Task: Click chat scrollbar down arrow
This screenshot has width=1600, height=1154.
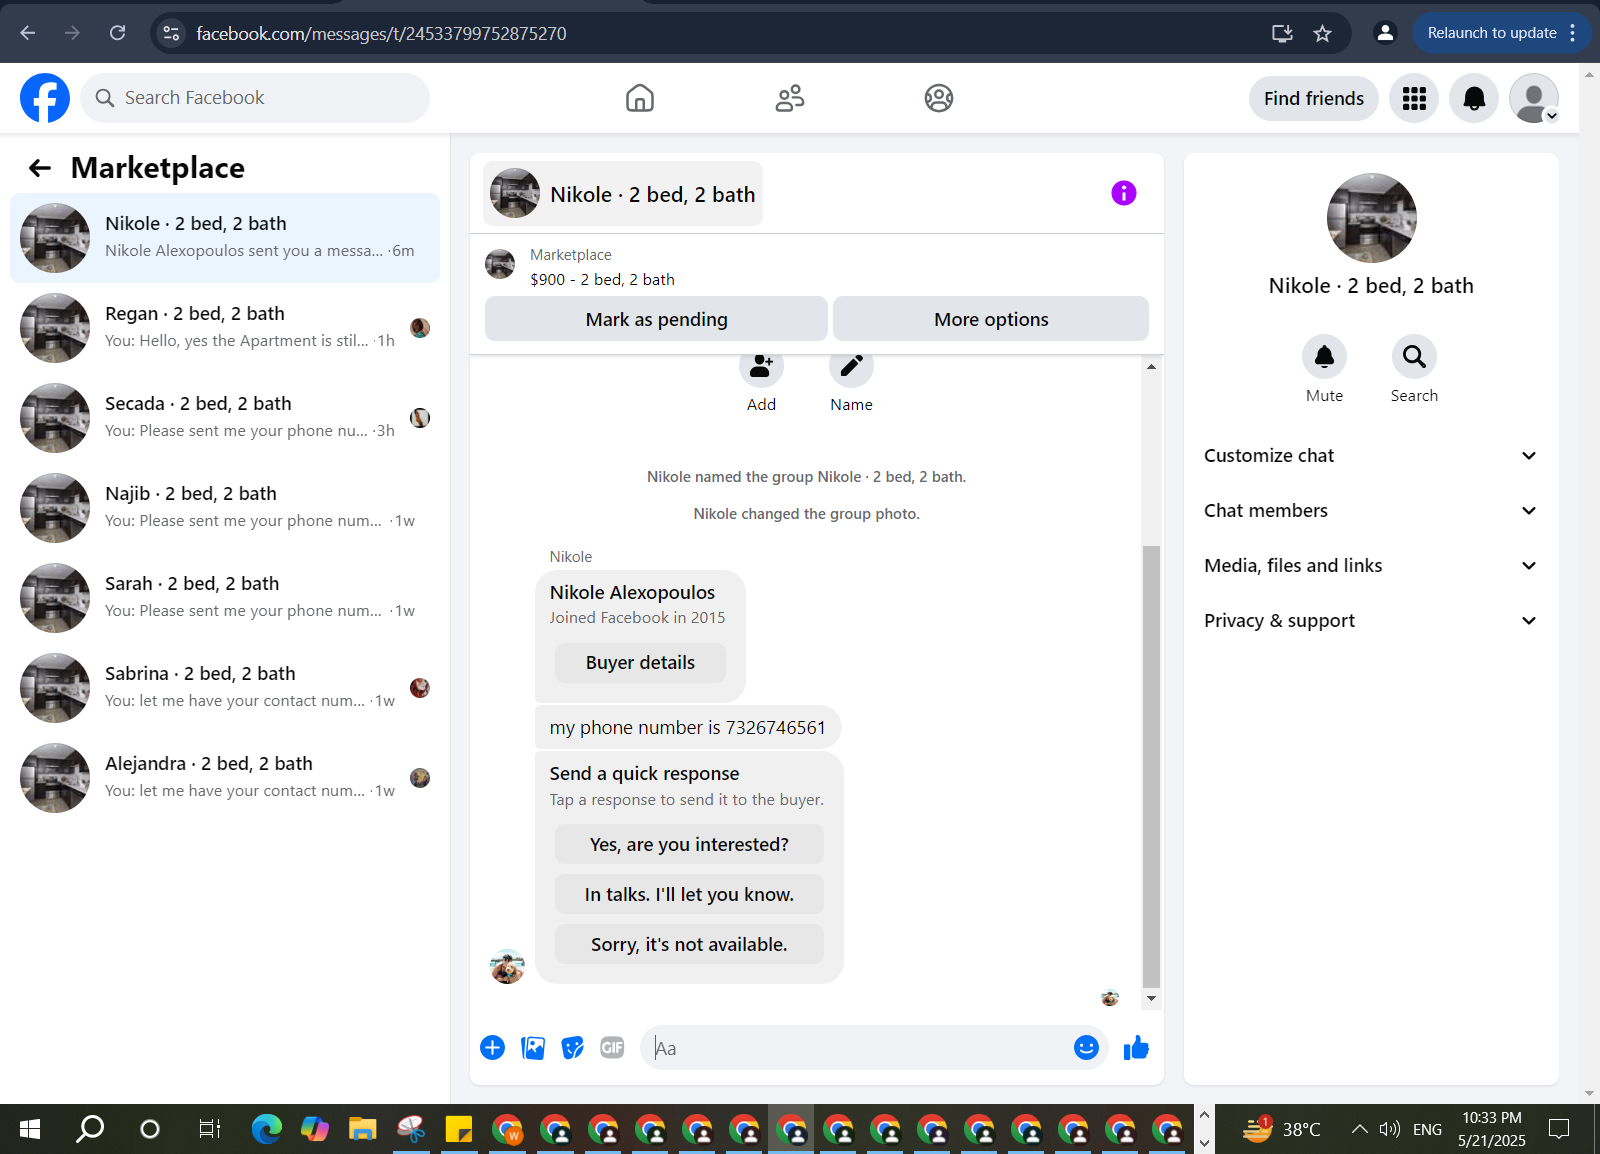Action: (x=1151, y=998)
